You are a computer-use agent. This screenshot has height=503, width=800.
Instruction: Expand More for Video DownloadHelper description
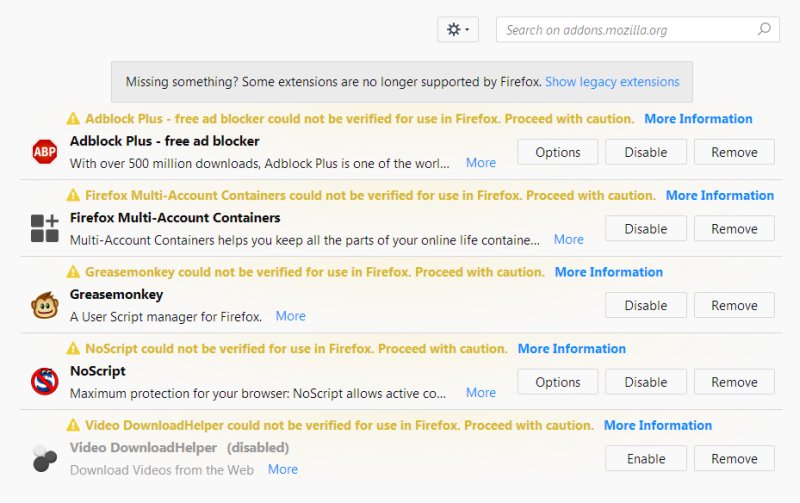point(283,469)
